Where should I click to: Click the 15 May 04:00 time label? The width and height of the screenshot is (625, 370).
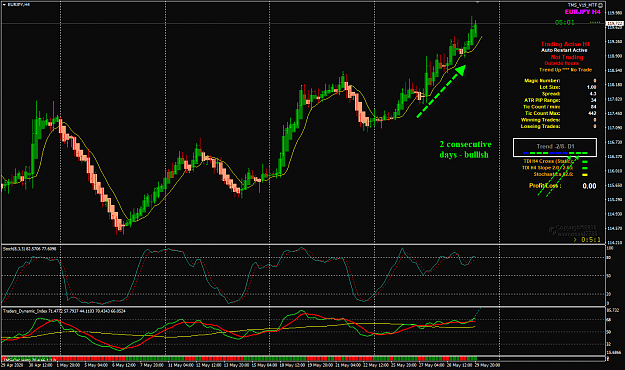click(x=265, y=365)
